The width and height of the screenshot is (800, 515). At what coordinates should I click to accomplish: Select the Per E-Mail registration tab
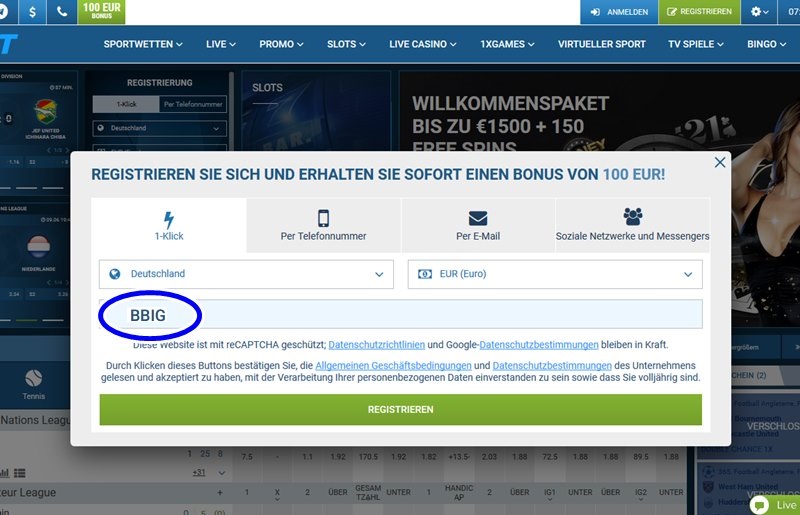point(478,225)
